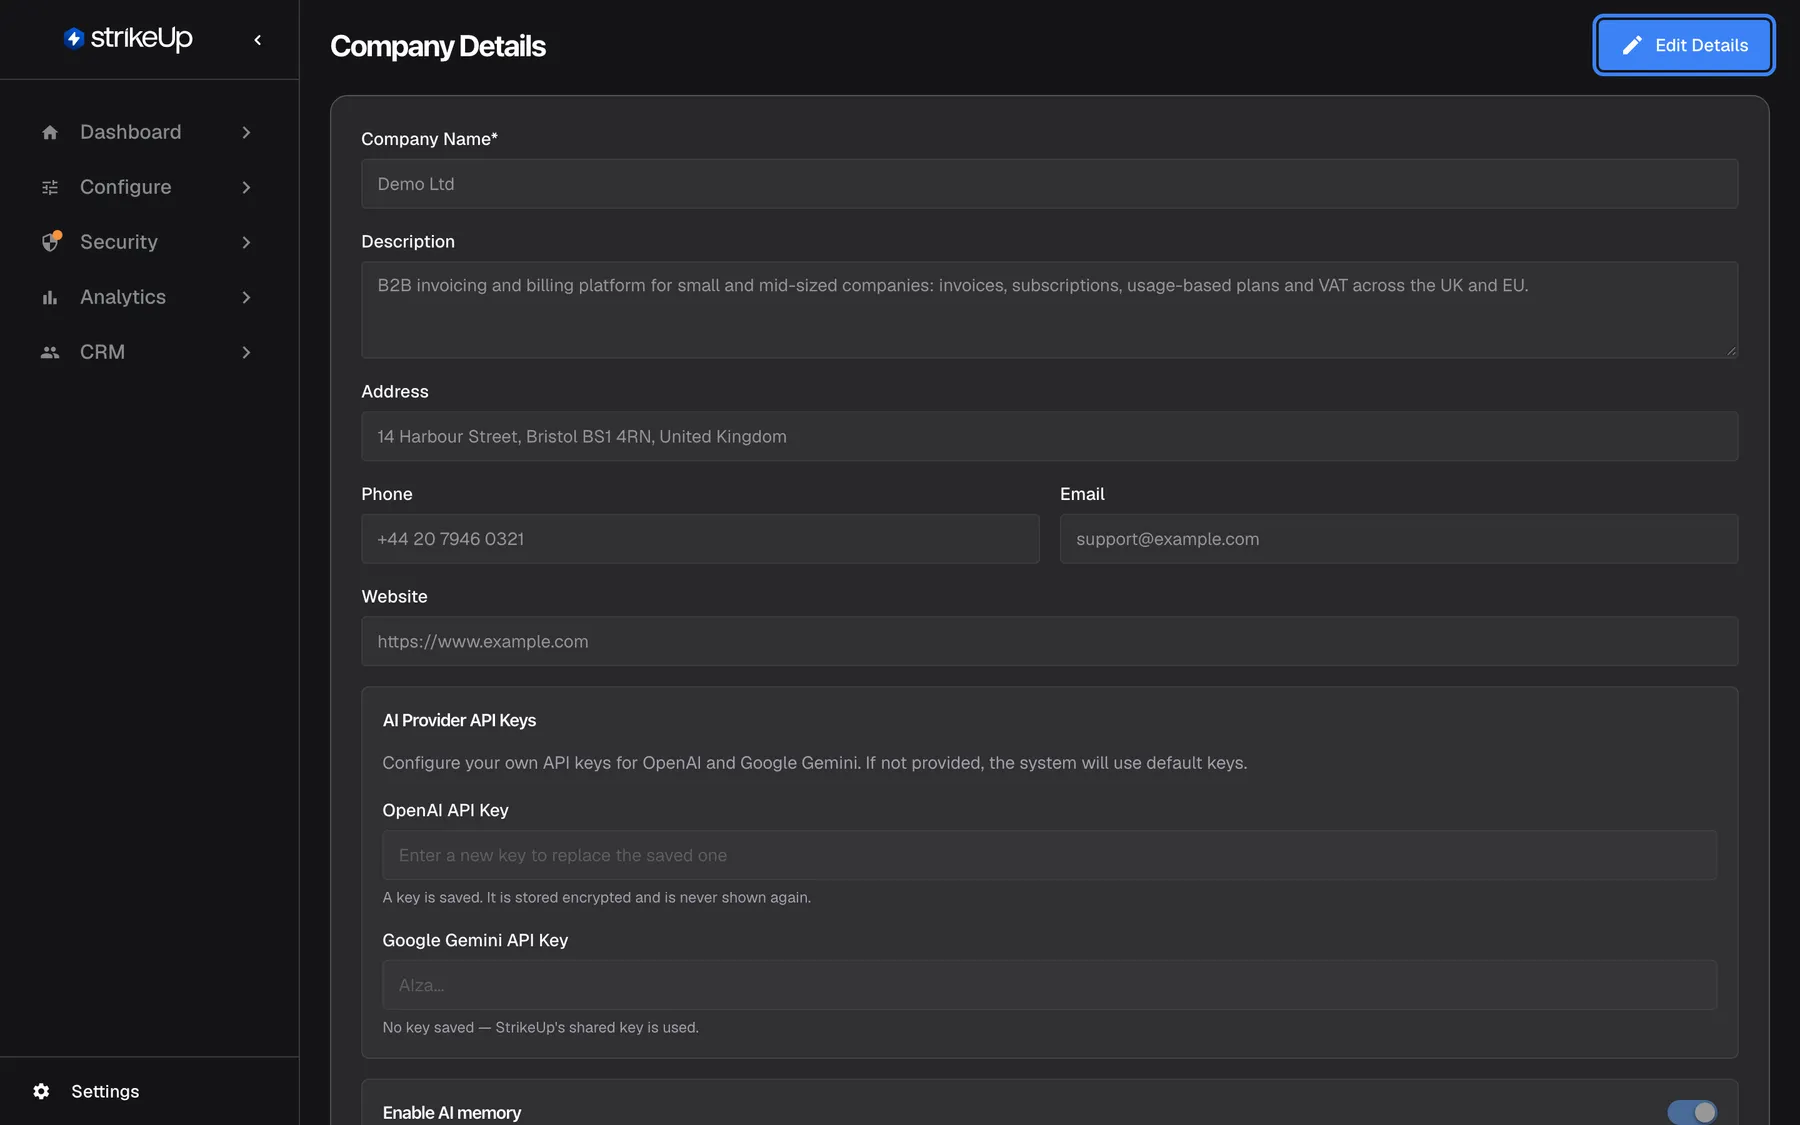
Task: Open the Security menu item
Action: 149,242
